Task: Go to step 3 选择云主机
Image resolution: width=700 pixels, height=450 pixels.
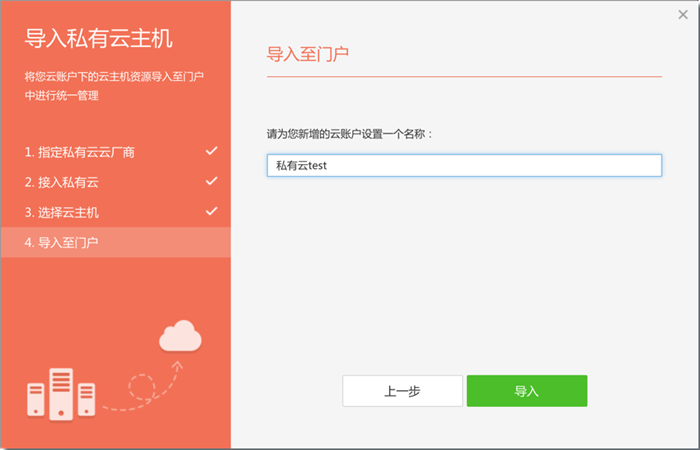Action: pyautogui.click(x=62, y=212)
